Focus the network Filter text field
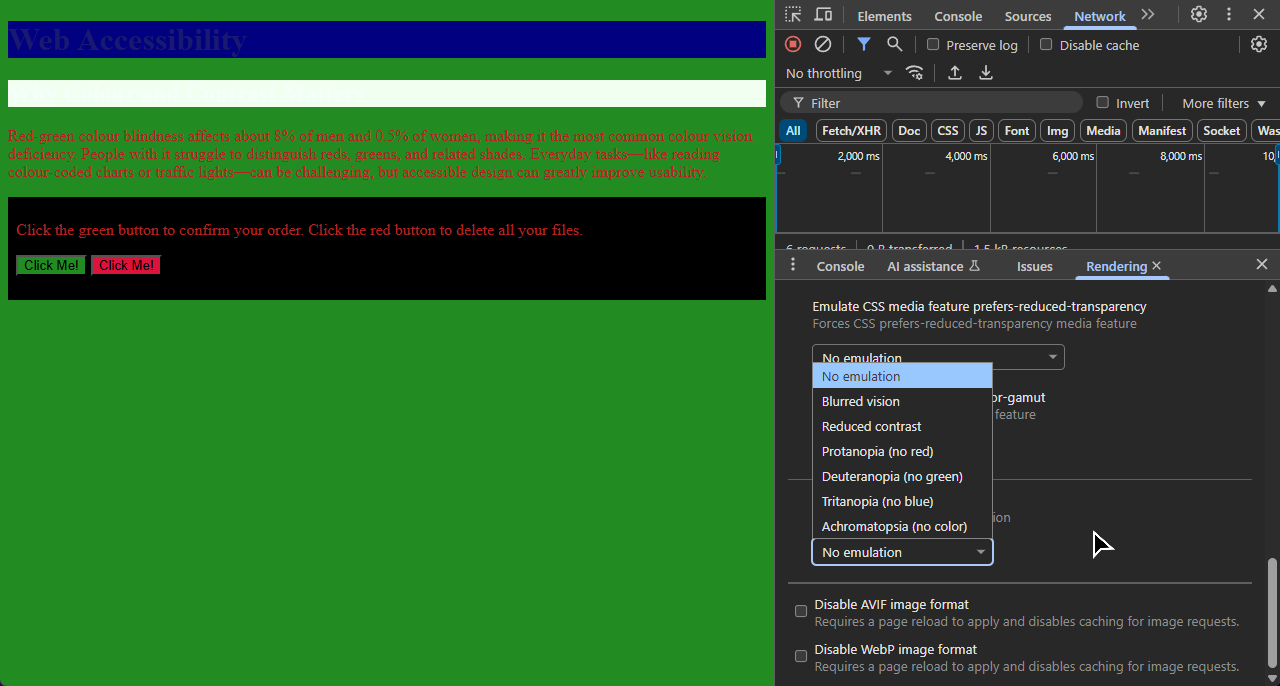Screen dimensions: 1280x686 pyautogui.click(x=940, y=103)
